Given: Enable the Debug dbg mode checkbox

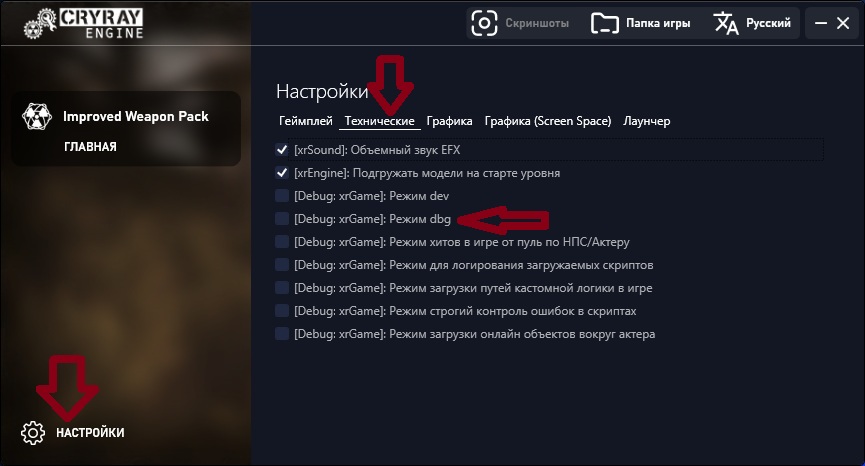Looking at the screenshot, I should (x=282, y=219).
